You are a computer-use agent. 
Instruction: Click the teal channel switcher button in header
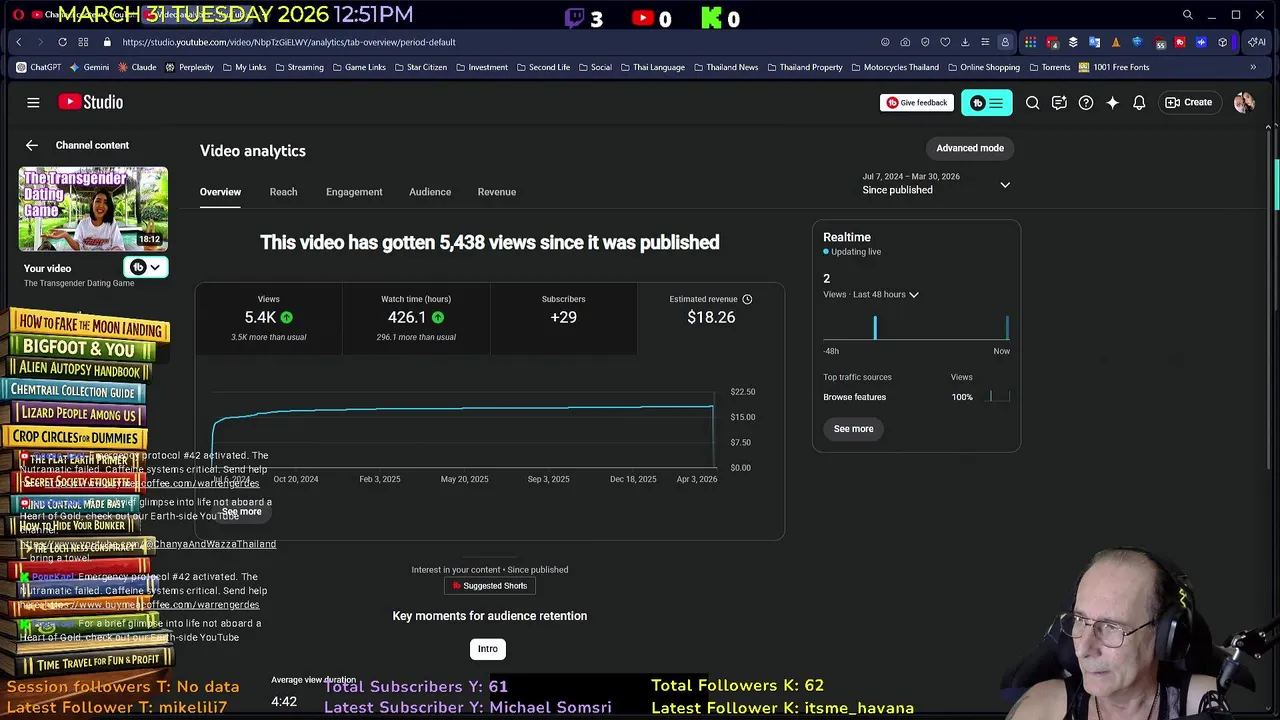click(x=986, y=102)
